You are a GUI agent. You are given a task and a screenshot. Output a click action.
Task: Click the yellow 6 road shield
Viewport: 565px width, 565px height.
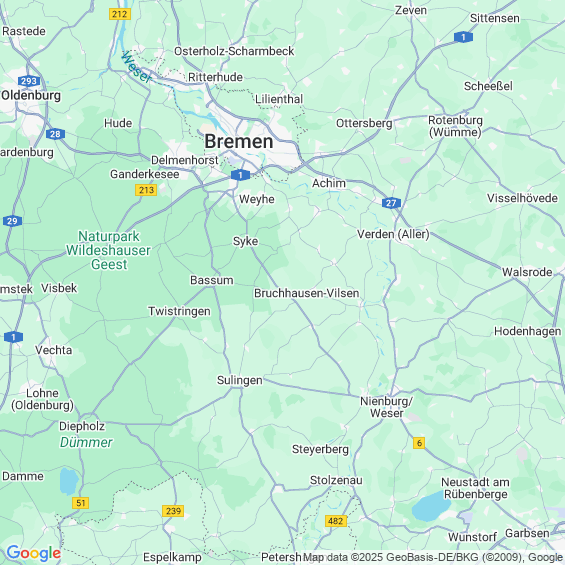pyautogui.click(x=419, y=443)
